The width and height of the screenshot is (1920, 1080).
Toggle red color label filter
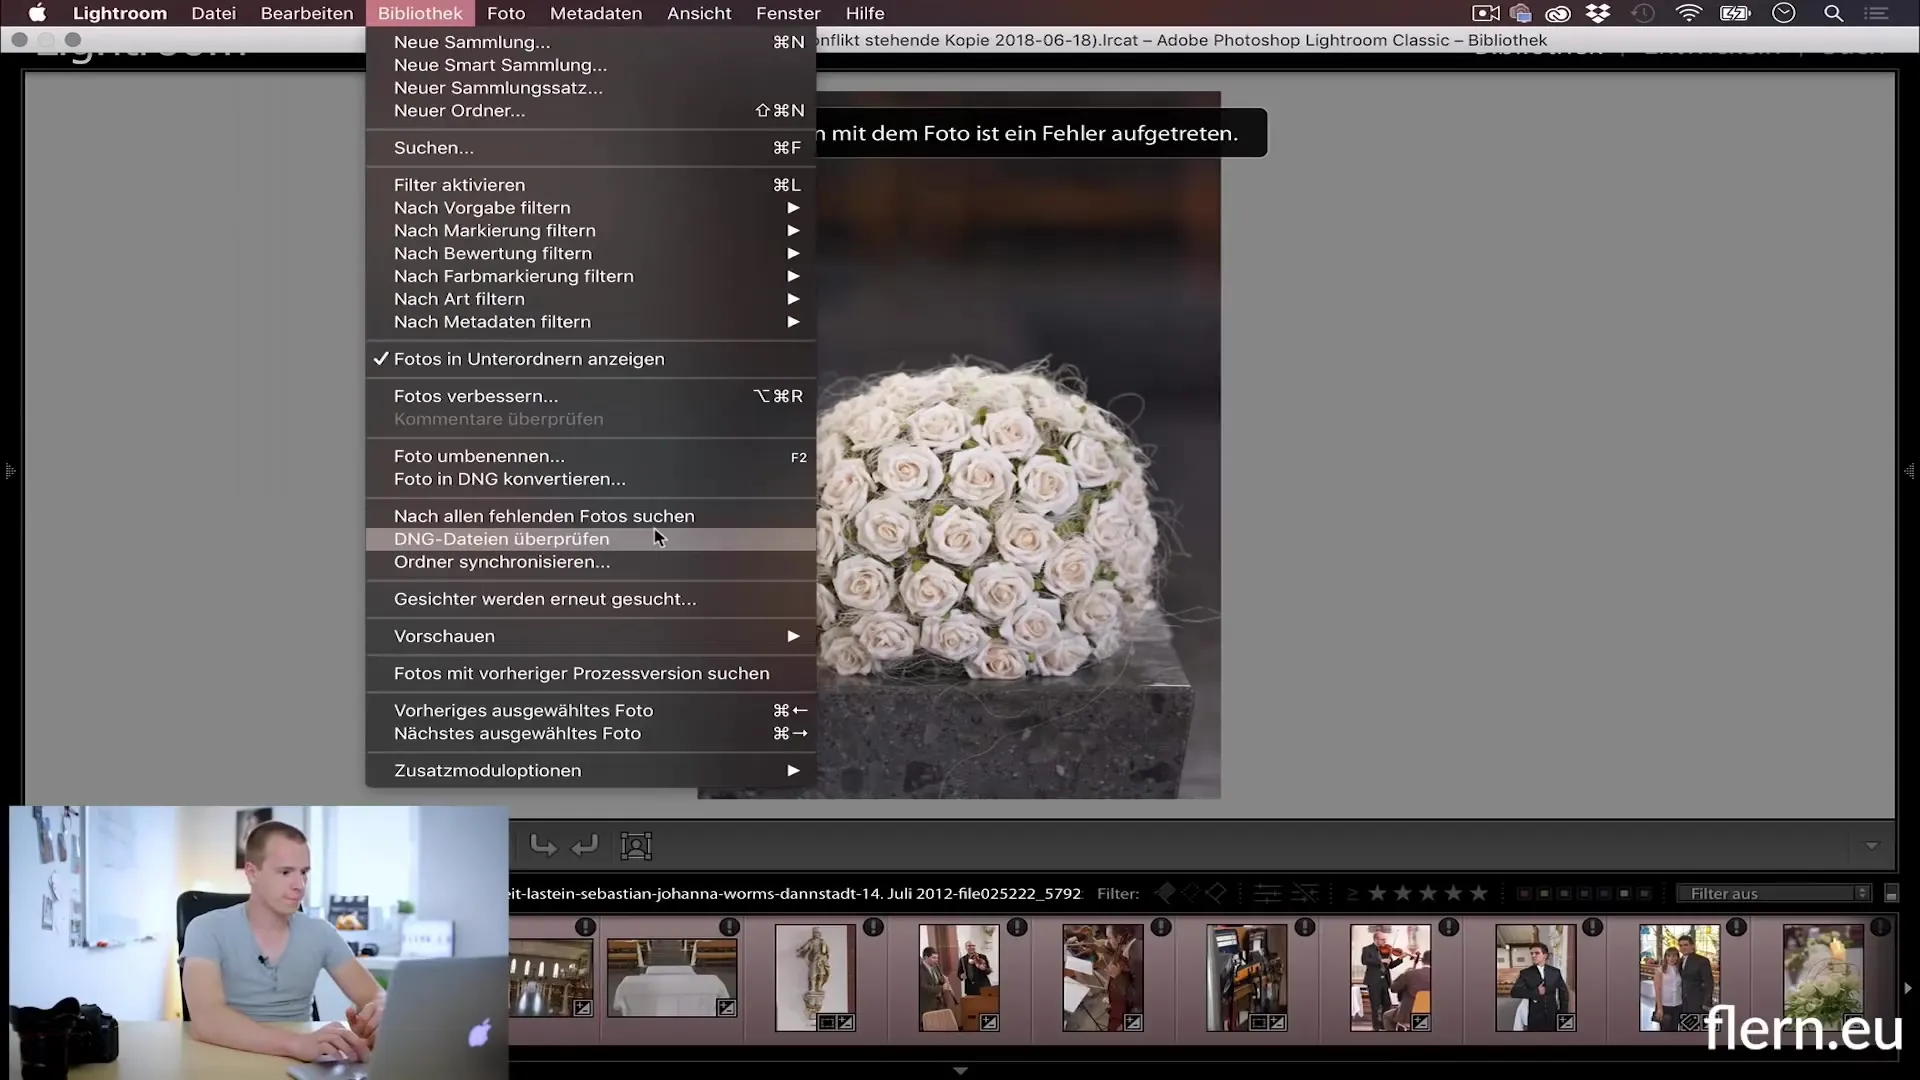[1523, 893]
